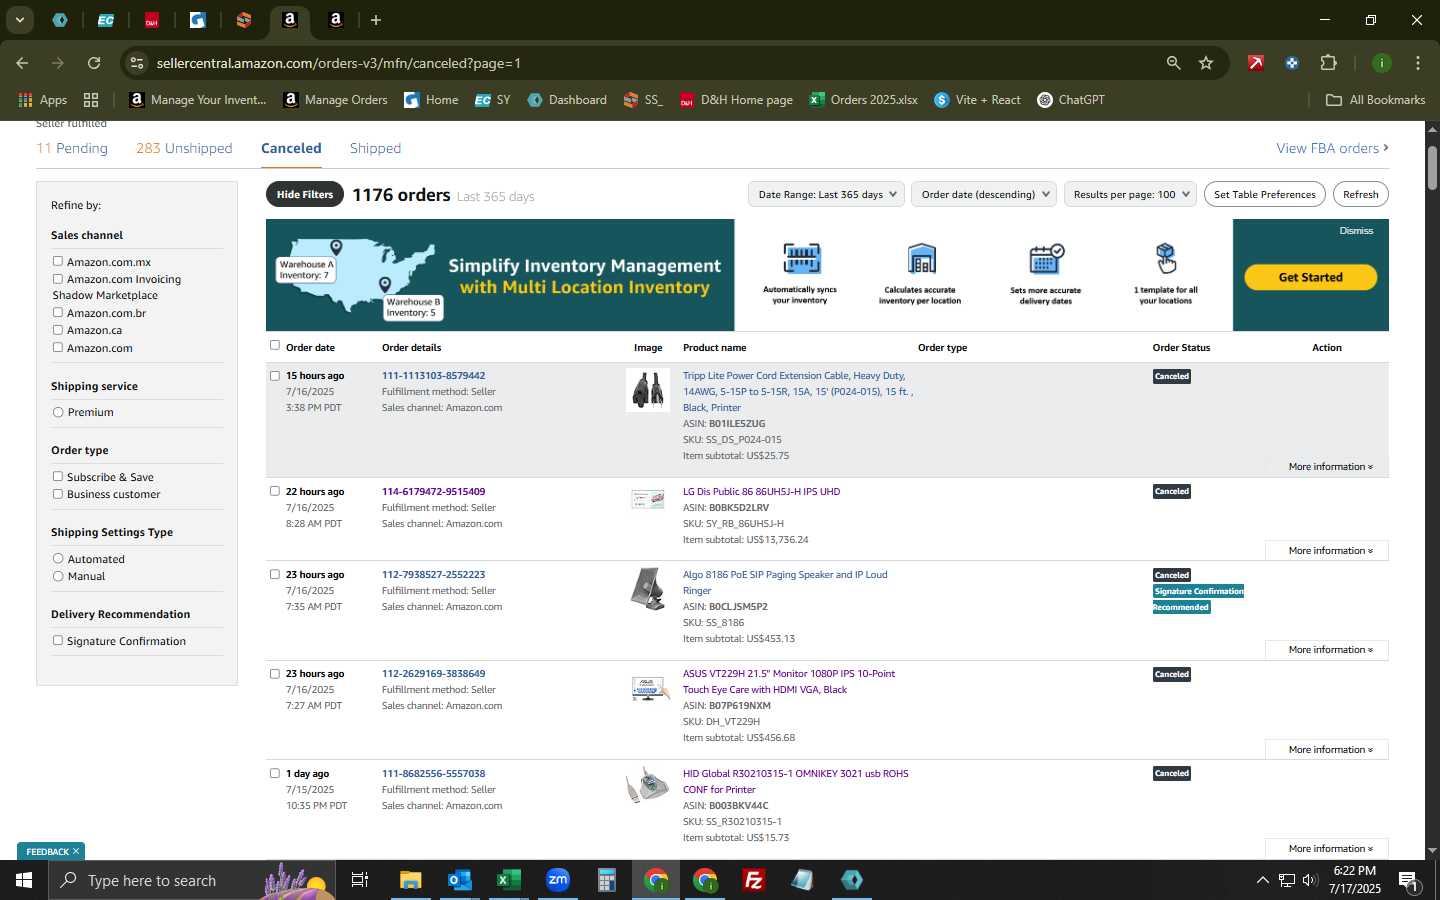
Task: Go back using browser back arrow
Action: coord(22,63)
